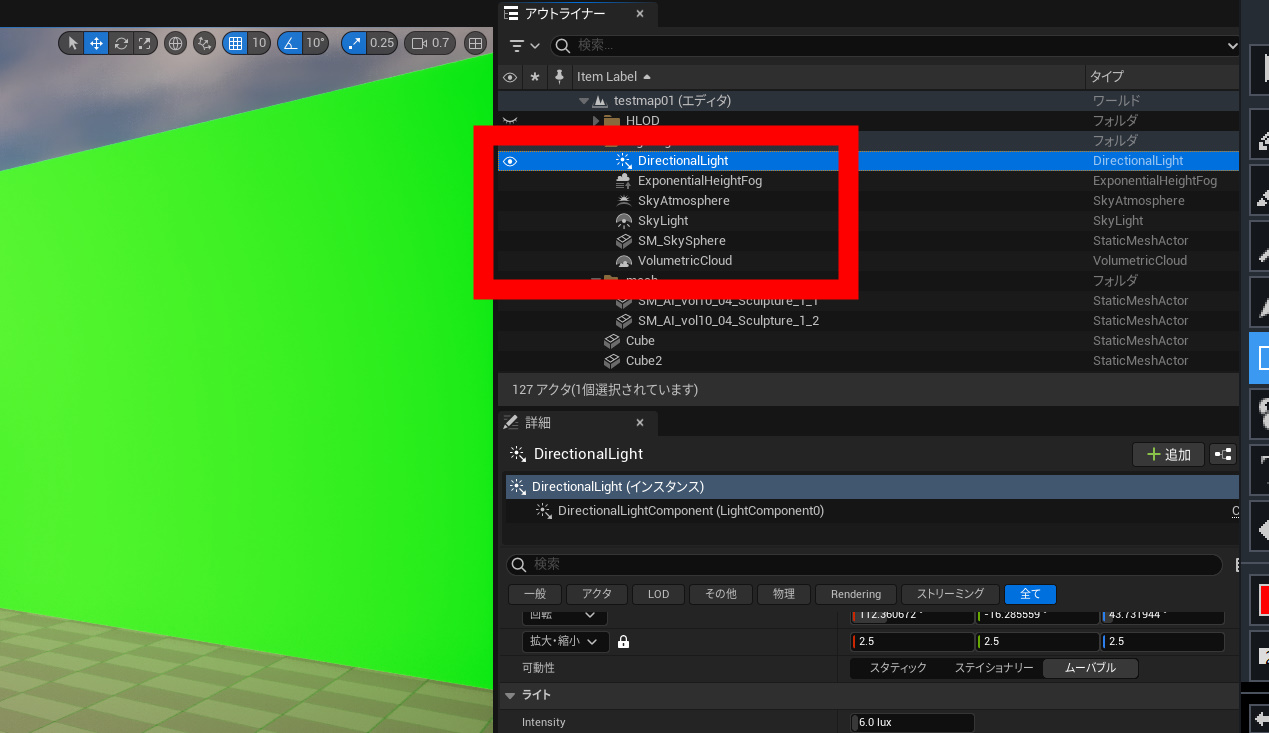Hide DirectionalLight using its eye icon

pos(510,161)
